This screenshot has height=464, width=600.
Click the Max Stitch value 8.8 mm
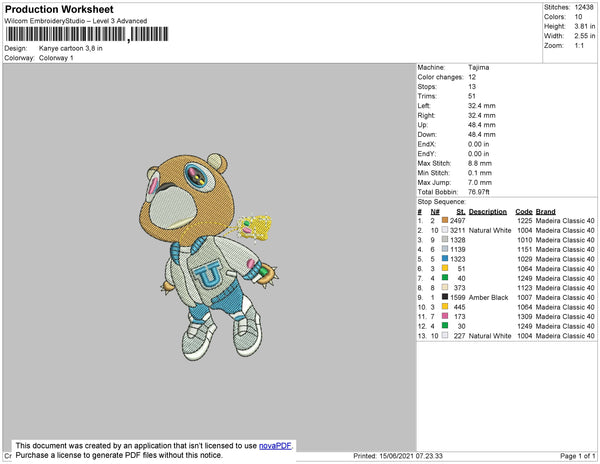(x=480, y=163)
